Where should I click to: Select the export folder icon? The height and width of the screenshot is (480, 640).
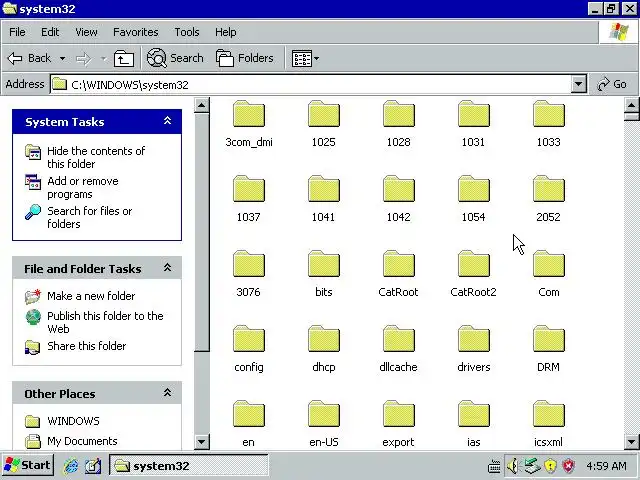coord(399,414)
